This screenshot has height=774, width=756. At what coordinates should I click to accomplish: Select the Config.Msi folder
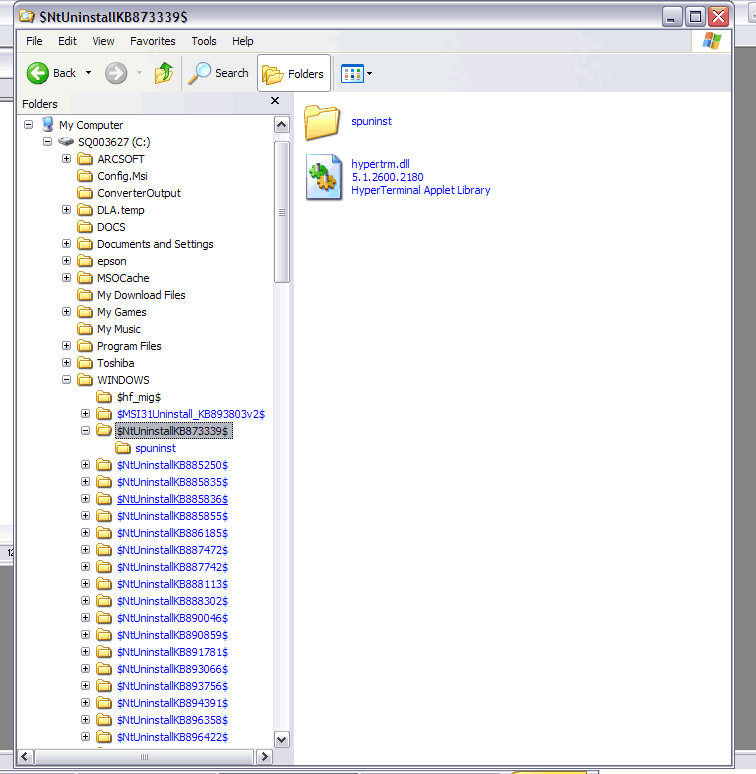(x=112, y=176)
